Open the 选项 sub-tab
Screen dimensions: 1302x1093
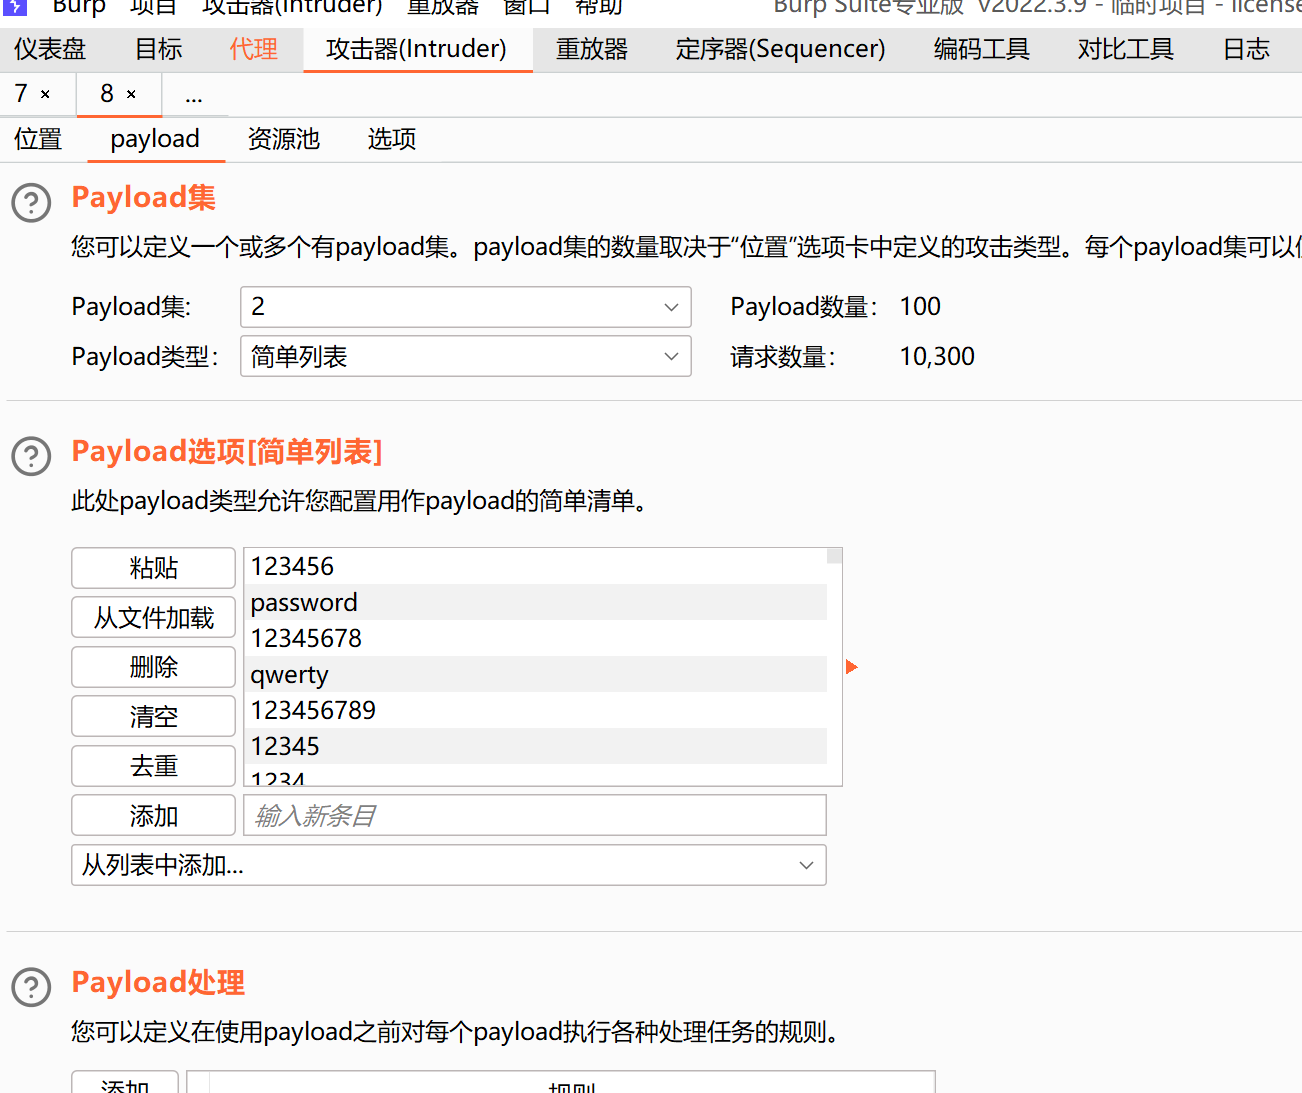(392, 139)
